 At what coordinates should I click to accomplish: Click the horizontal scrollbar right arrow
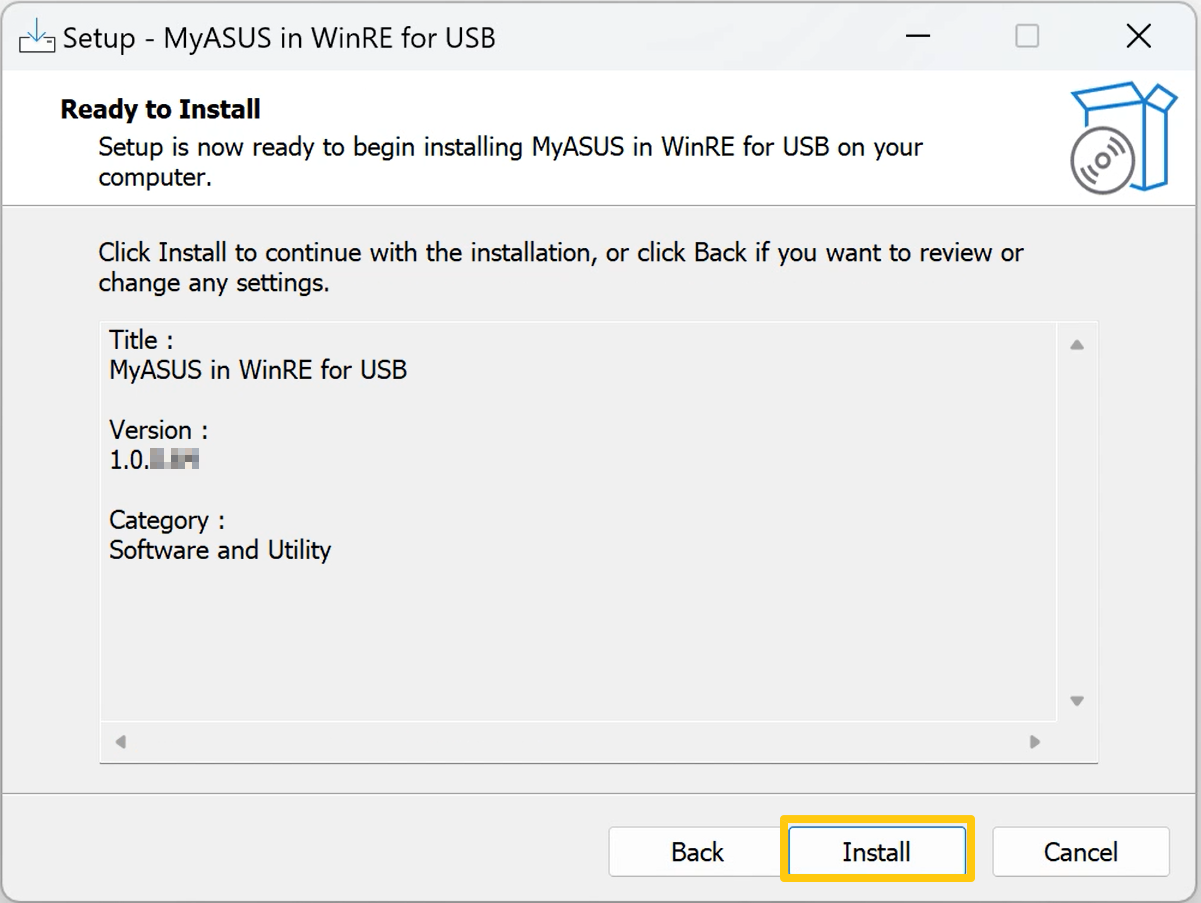pyautogui.click(x=1035, y=742)
